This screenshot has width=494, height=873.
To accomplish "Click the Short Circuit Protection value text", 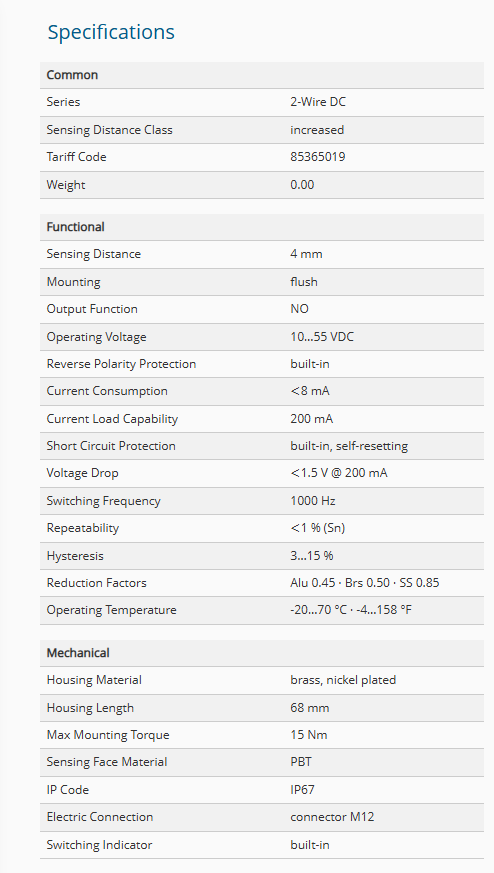I will pyautogui.click(x=349, y=446).
